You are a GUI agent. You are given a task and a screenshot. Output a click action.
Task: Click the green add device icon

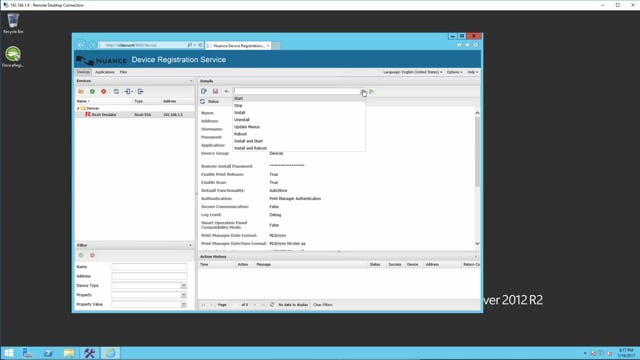[92, 91]
